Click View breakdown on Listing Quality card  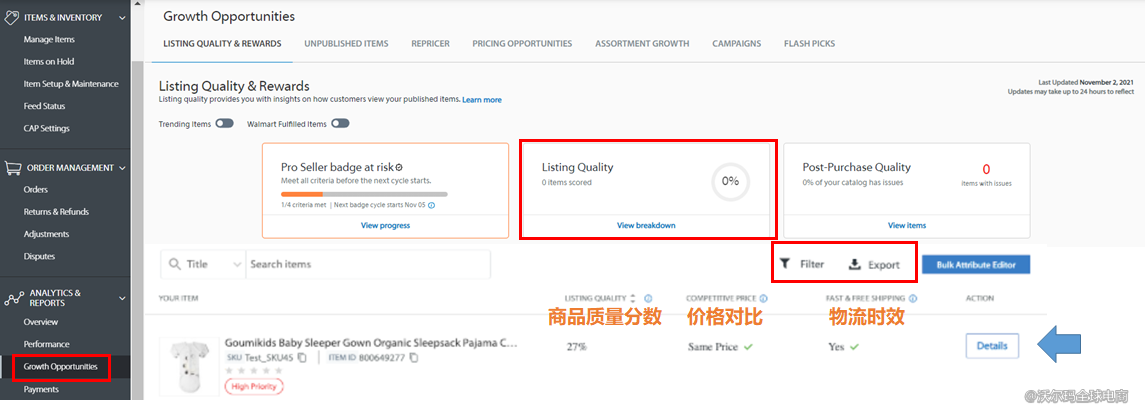(646, 226)
